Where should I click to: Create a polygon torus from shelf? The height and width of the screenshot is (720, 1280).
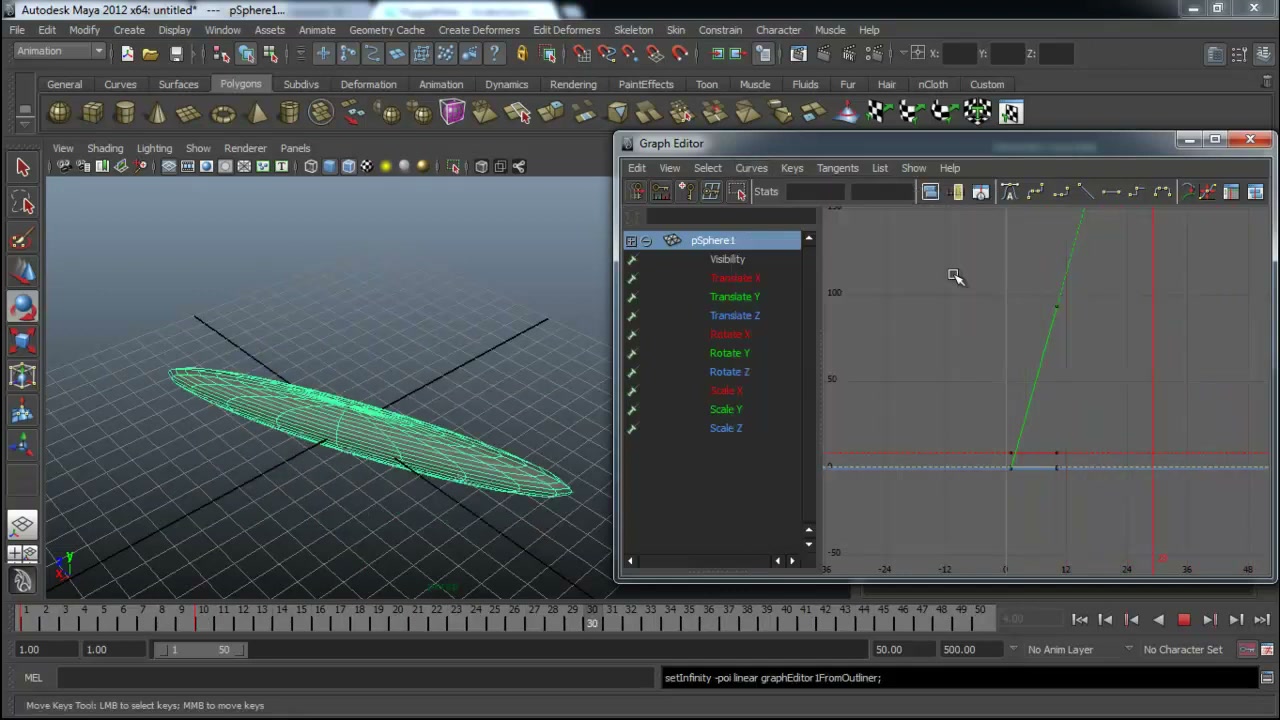(223, 112)
